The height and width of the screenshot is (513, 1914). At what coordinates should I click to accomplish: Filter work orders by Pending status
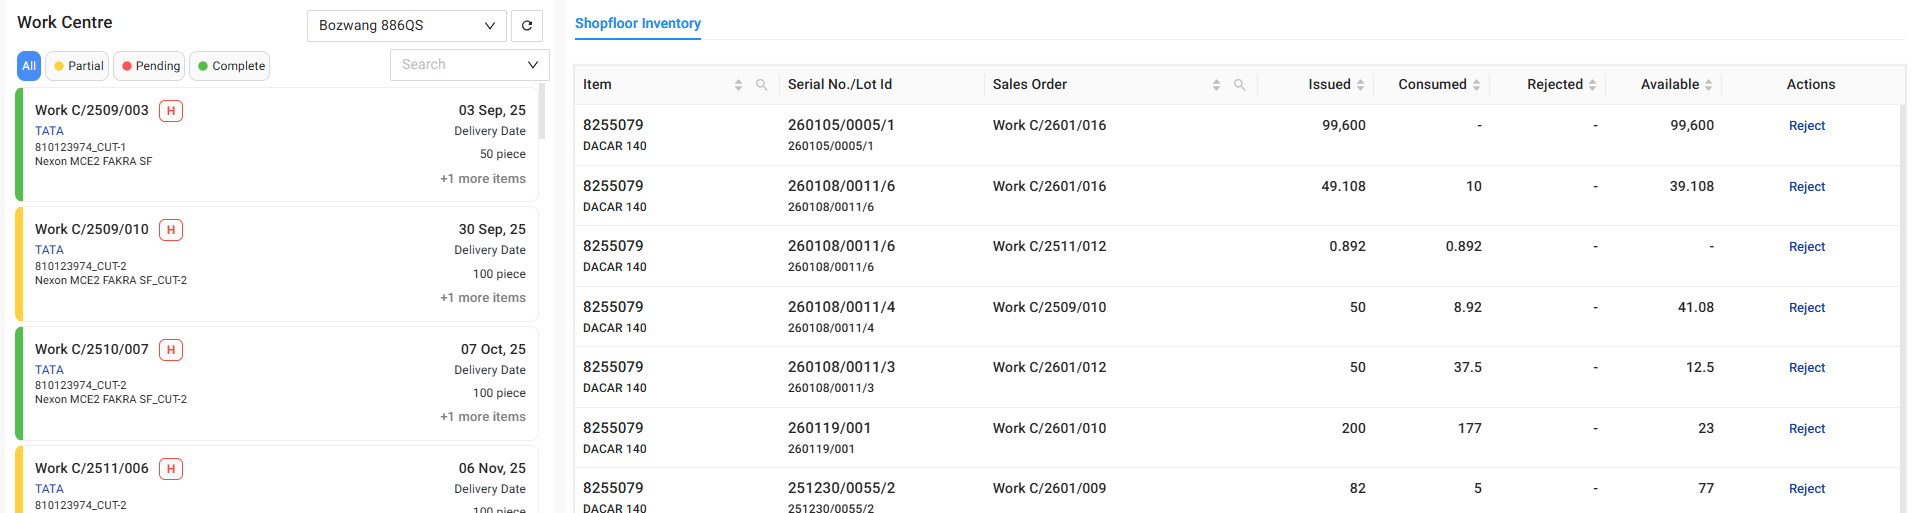(x=150, y=66)
